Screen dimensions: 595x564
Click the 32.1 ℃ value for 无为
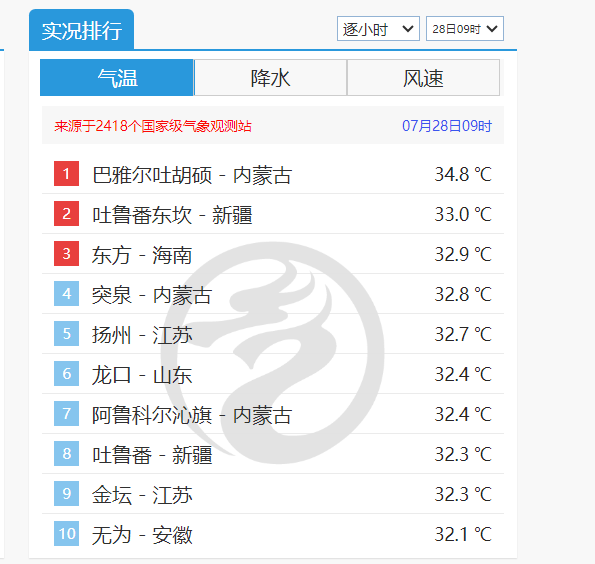[463, 534]
